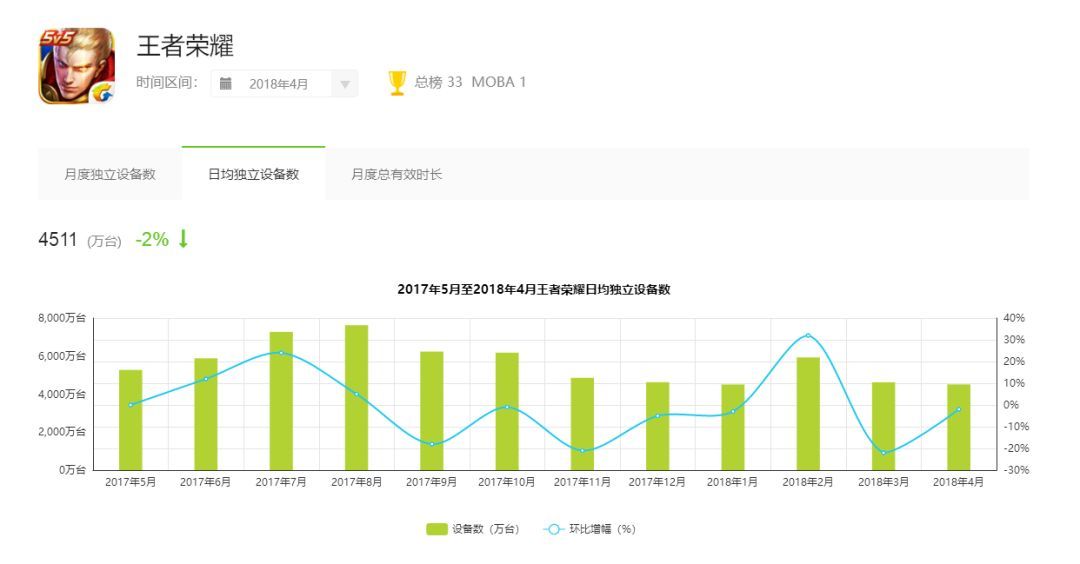1080x564 pixels.
Task: Click the 时间区间 label
Action: click(167, 83)
